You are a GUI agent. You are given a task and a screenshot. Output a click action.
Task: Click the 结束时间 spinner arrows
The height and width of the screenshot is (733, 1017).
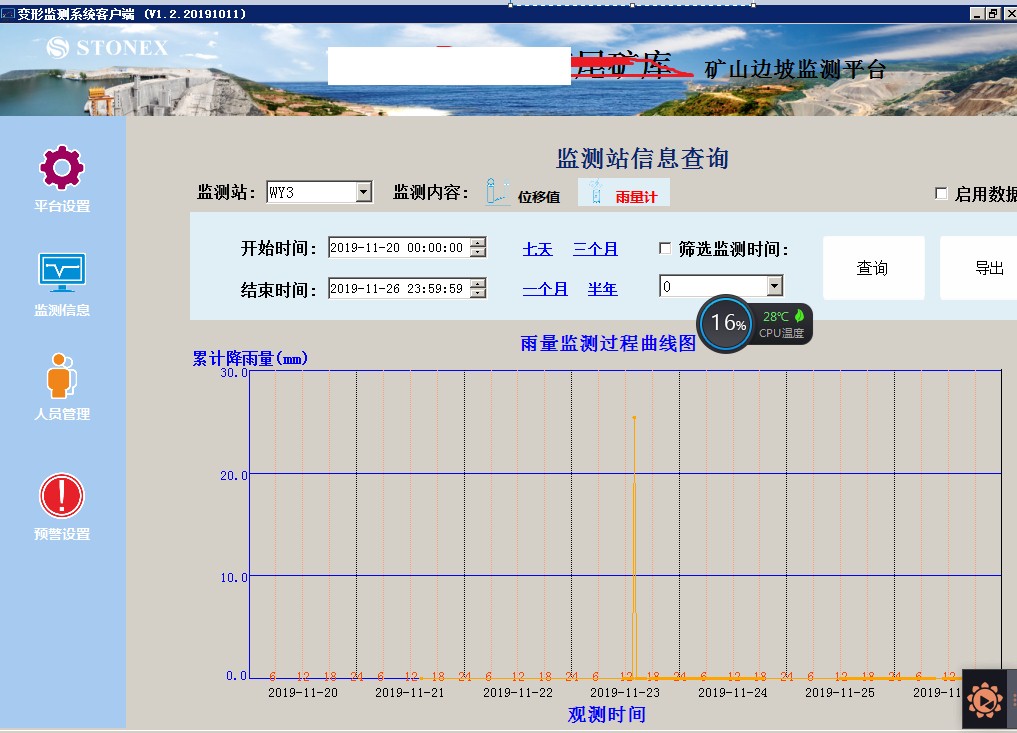pos(478,288)
